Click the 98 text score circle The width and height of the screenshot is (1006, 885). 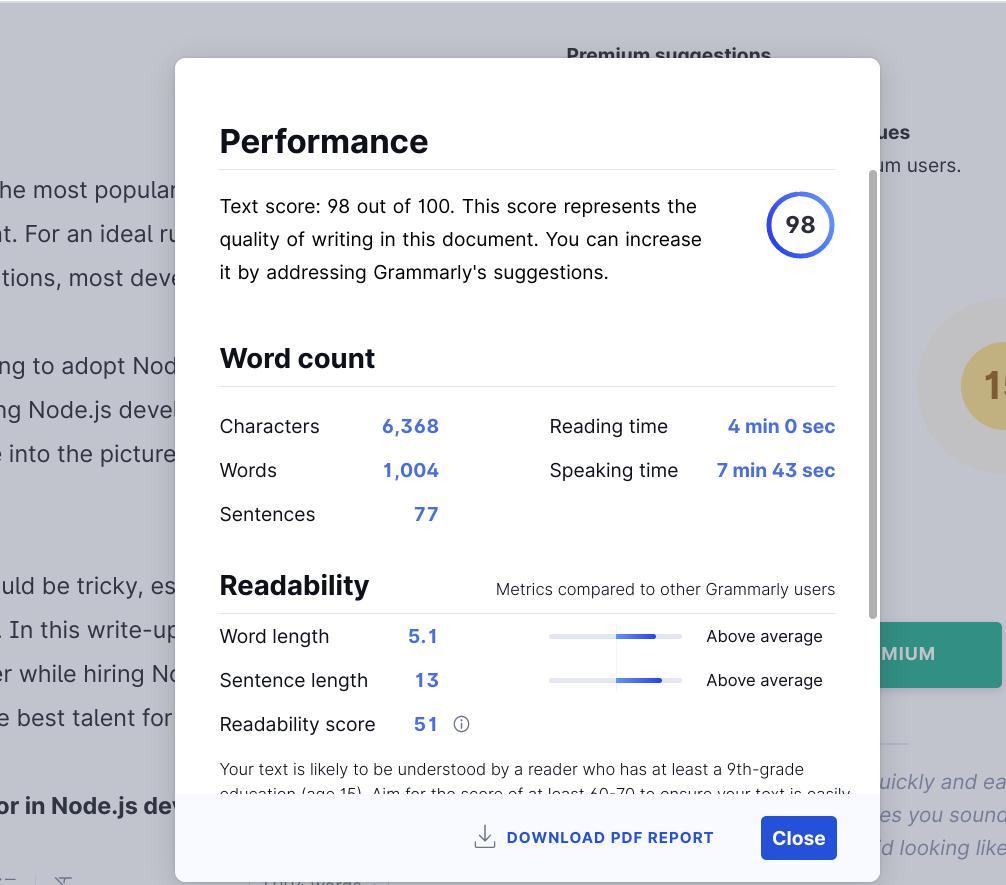point(800,225)
